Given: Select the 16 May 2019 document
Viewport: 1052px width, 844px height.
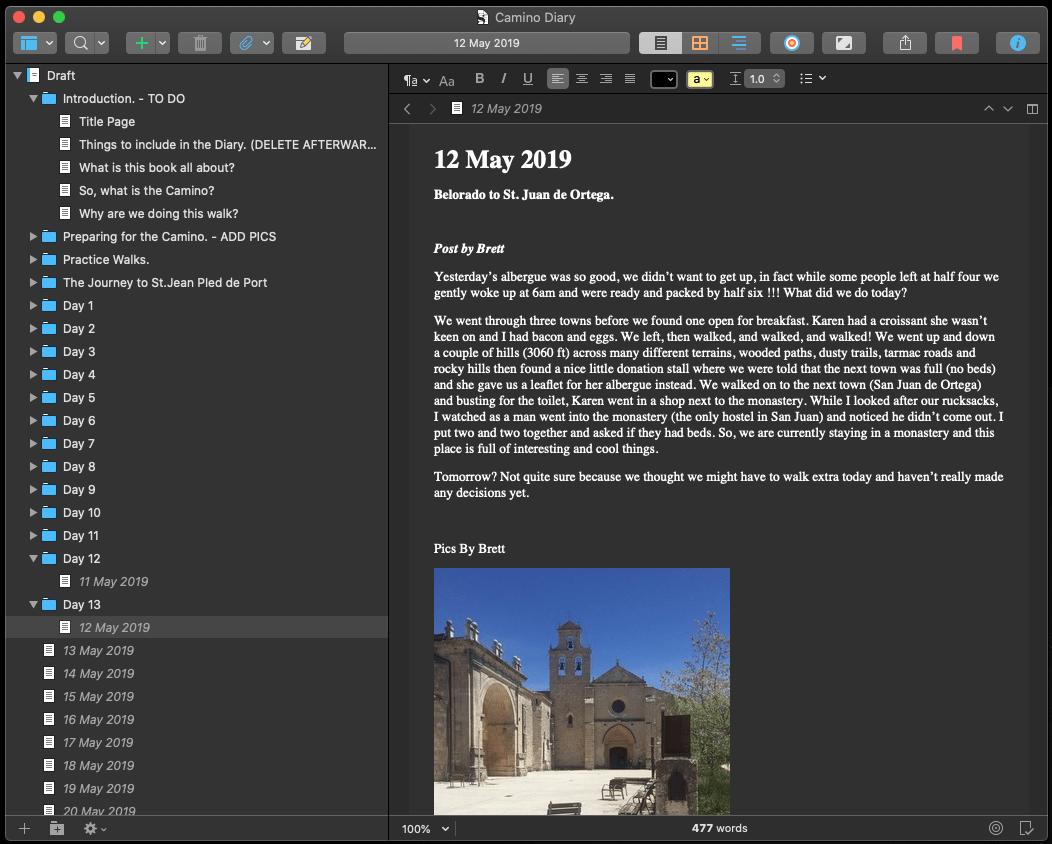Looking at the screenshot, I should pyautogui.click(x=98, y=720).
